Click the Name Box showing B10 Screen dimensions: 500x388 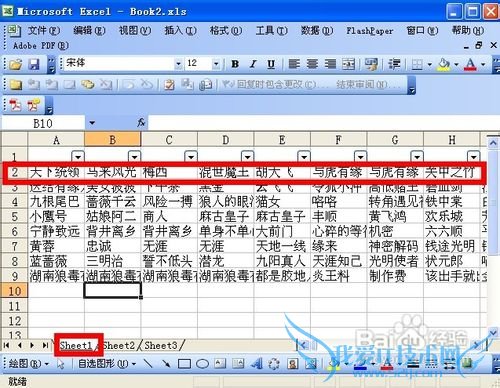tap(43, 123)
